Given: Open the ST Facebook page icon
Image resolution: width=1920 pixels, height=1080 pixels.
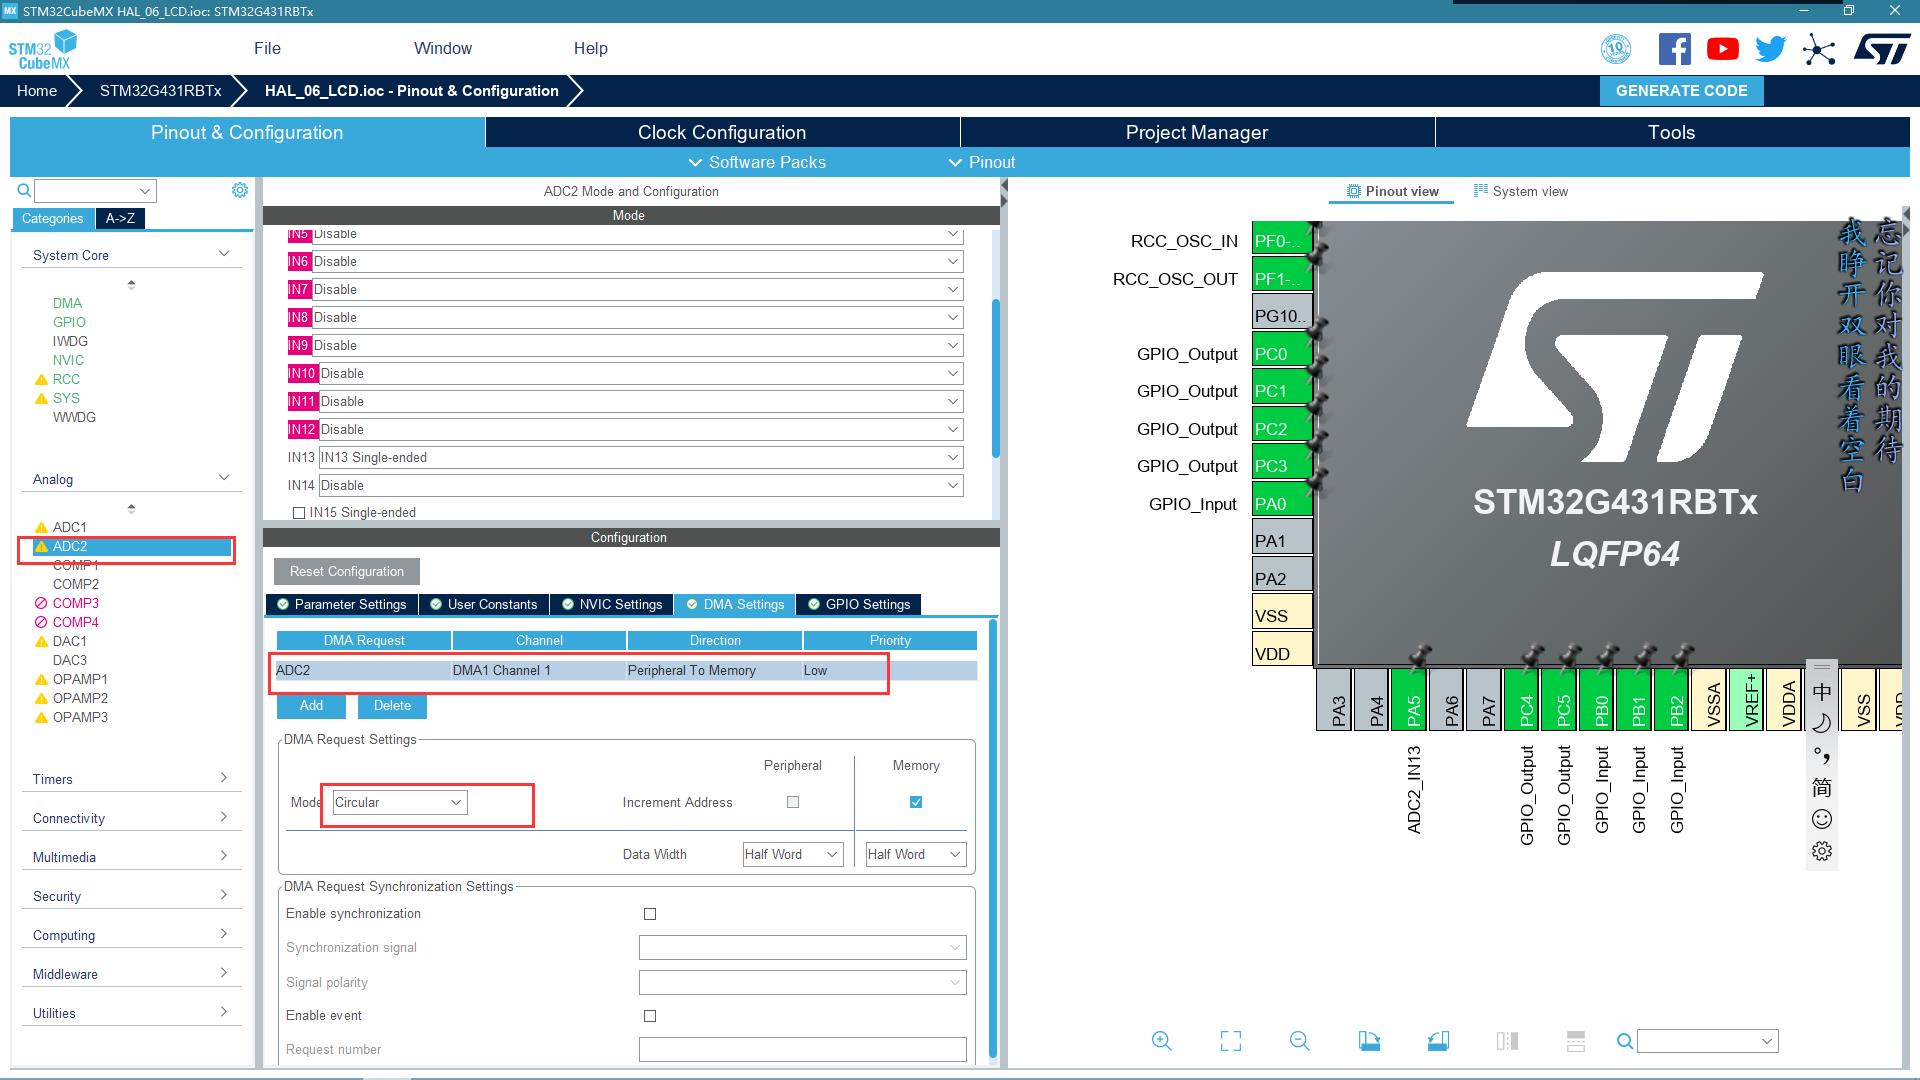Looking at the screenshot, I should [1674, 49].
